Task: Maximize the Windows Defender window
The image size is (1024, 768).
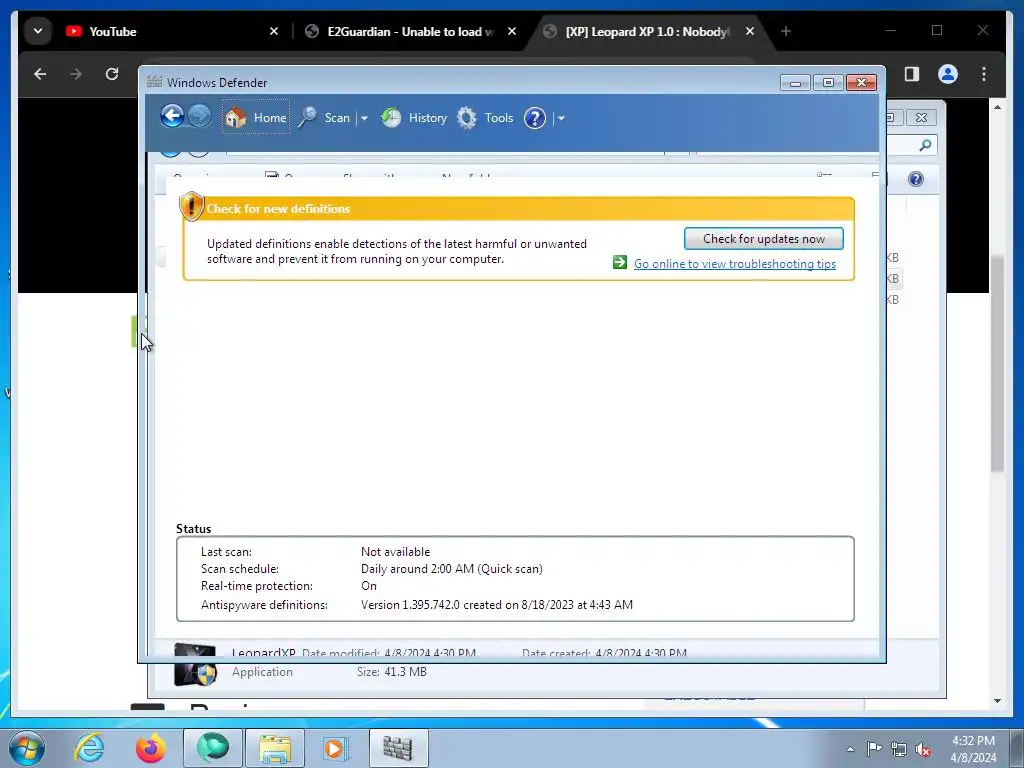Action: (828, 83)
